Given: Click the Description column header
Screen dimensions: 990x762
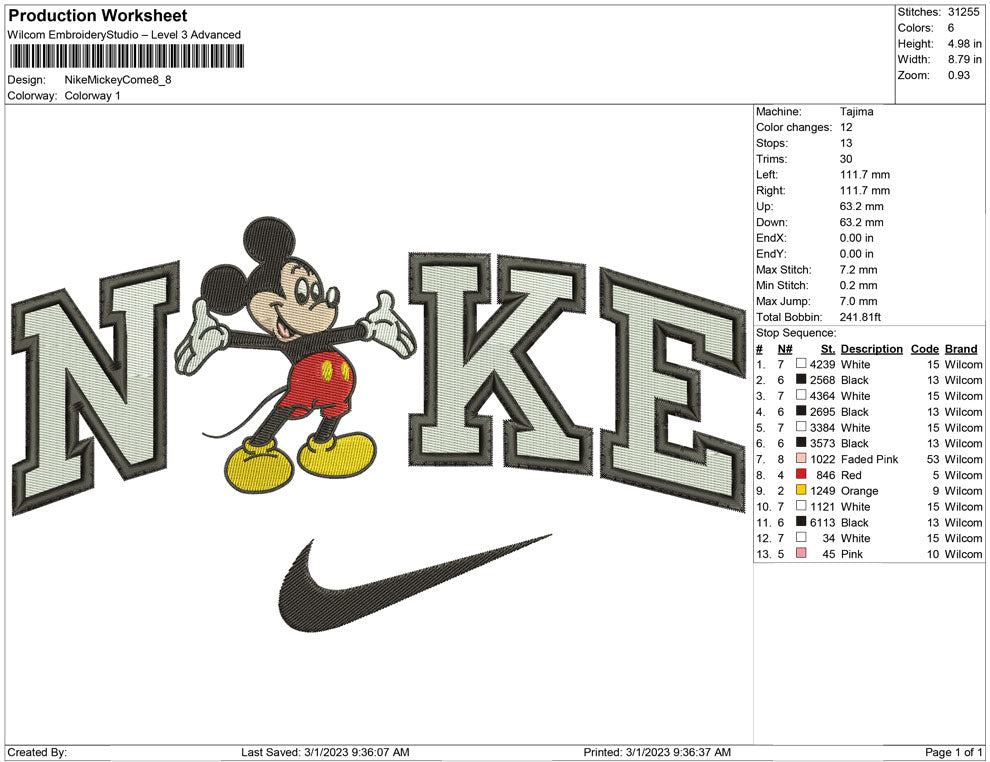Looking at the screenshot, I should 871,348.
